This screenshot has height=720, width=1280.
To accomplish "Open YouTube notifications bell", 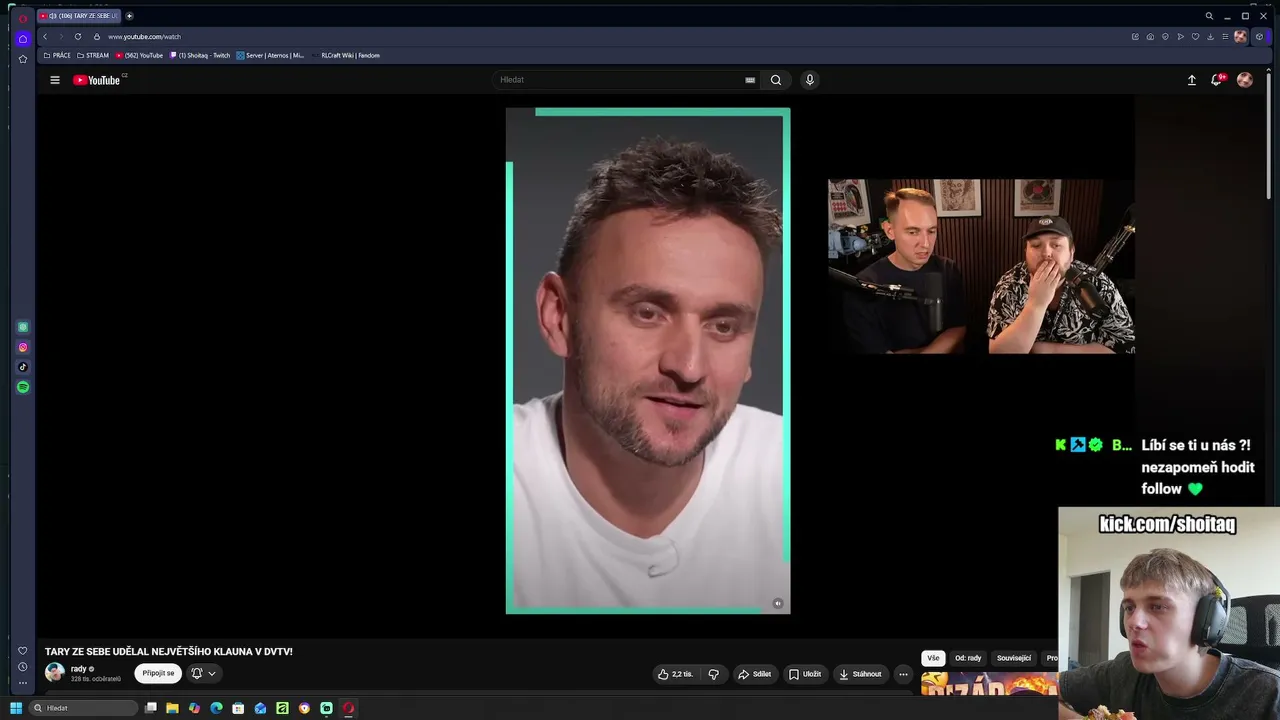I will 1216,80.
